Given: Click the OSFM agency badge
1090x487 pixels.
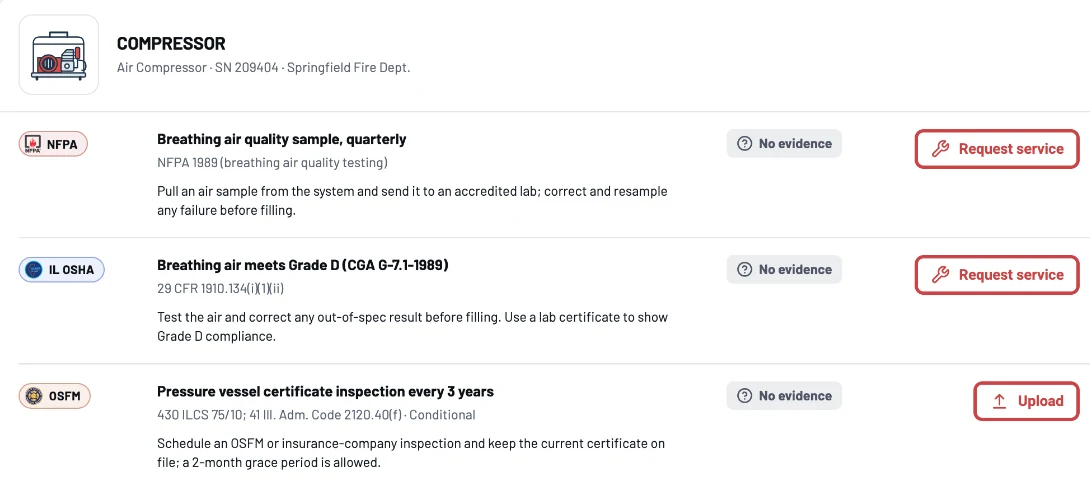Looking at the screenshot, I should [x=54, y=397].
